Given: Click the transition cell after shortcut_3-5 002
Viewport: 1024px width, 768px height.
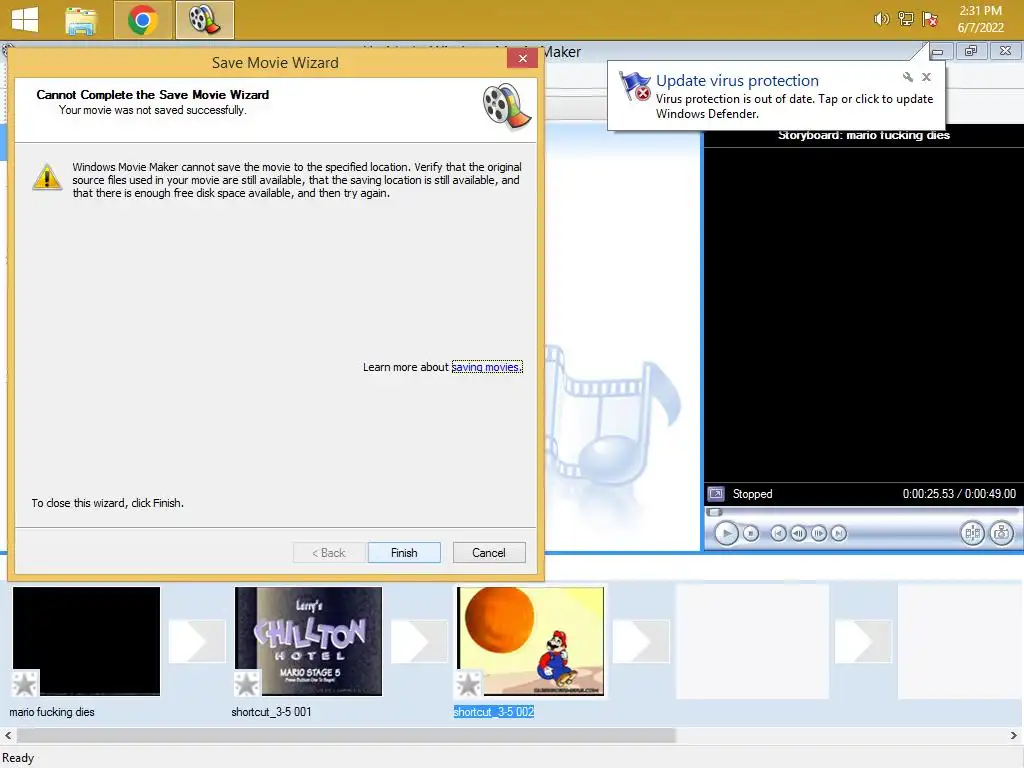Looking at the screenshot, I should pos(641,641).
